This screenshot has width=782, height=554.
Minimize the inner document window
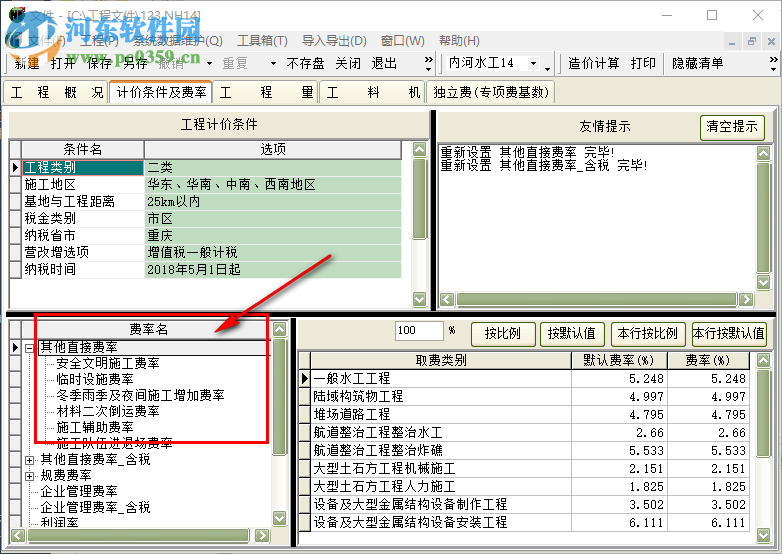732,42
